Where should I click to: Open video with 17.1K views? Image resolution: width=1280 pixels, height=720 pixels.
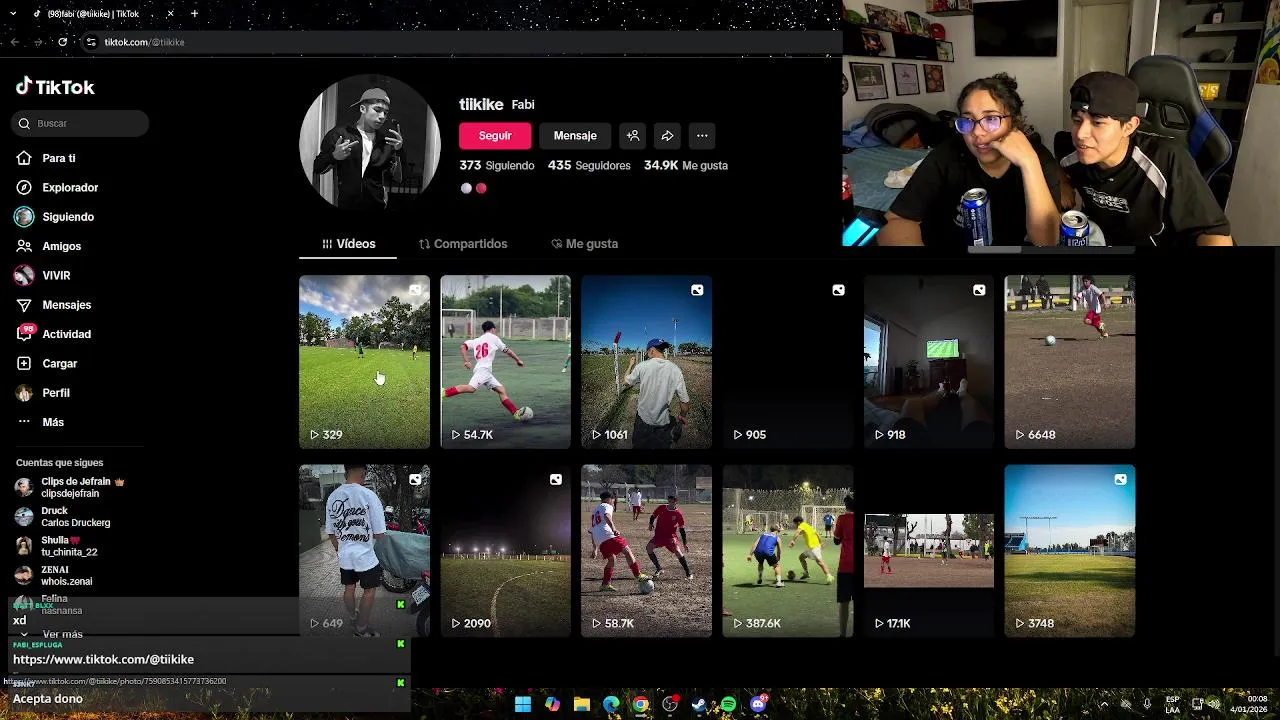coord(928,550)
